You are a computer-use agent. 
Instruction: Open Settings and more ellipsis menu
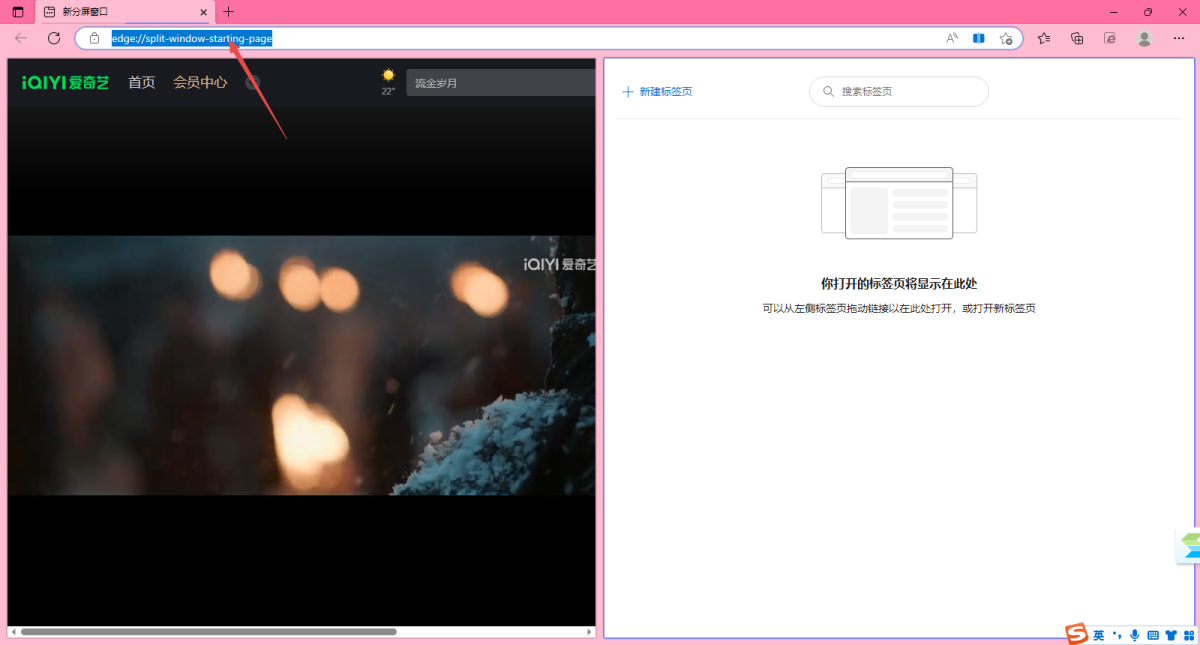coord(1178,38)
